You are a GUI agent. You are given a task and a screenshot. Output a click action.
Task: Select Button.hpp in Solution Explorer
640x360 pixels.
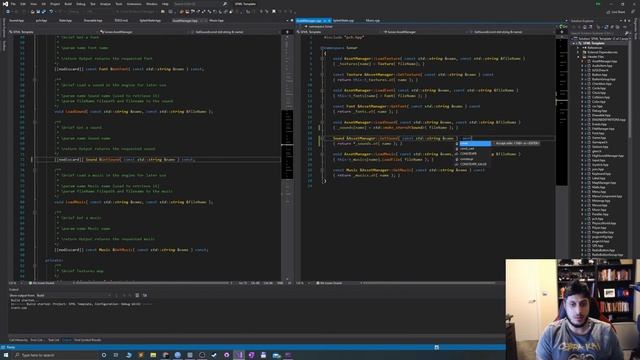[599, 75]
